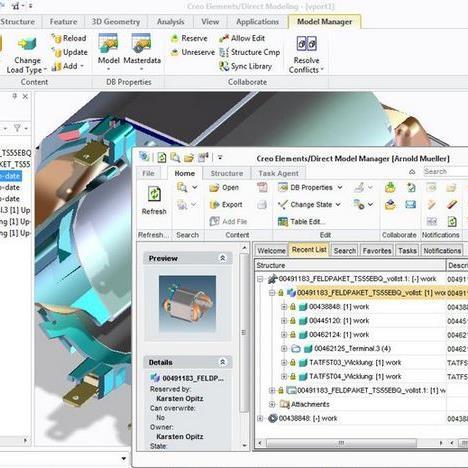
Task: Click Table Edit command
Action: pos(302,222)
